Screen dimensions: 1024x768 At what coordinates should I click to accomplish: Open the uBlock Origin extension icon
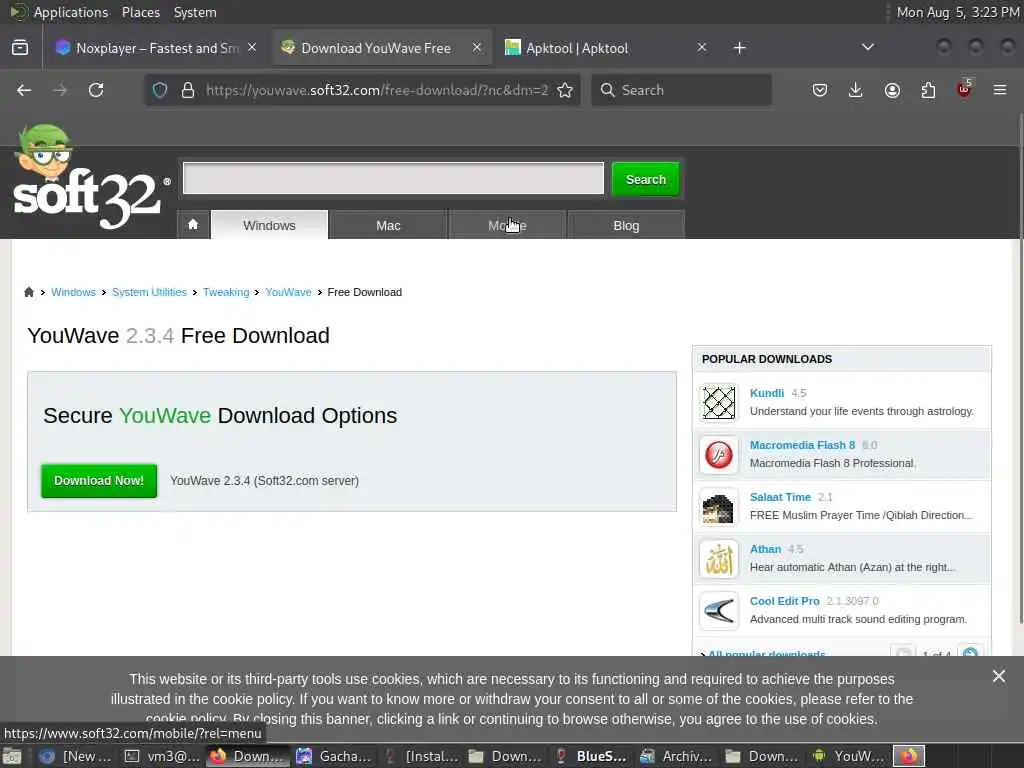[x=964, y=89]
